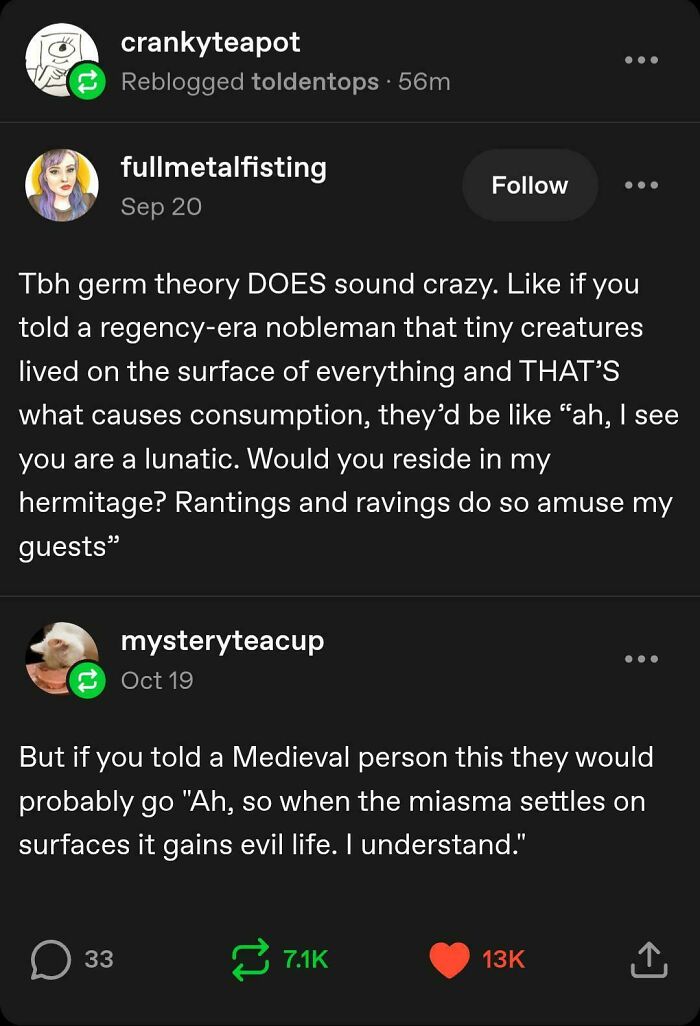Open the meatball menu beside mysteryteacup
This screenshot has width=700, height=1026.
pyautogui.click(x=640, y=657)
